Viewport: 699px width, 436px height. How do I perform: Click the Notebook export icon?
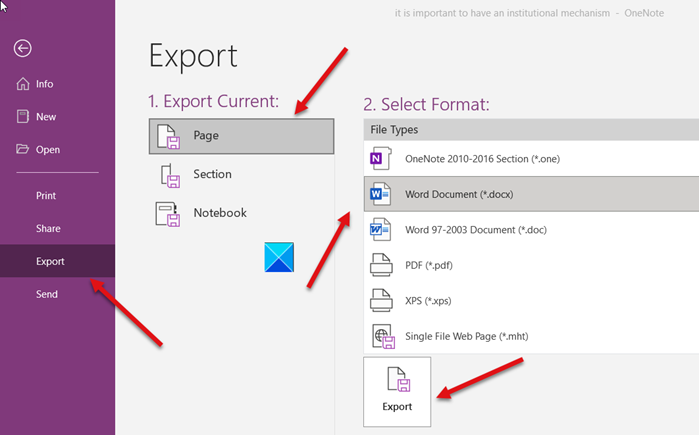point(167,213)
